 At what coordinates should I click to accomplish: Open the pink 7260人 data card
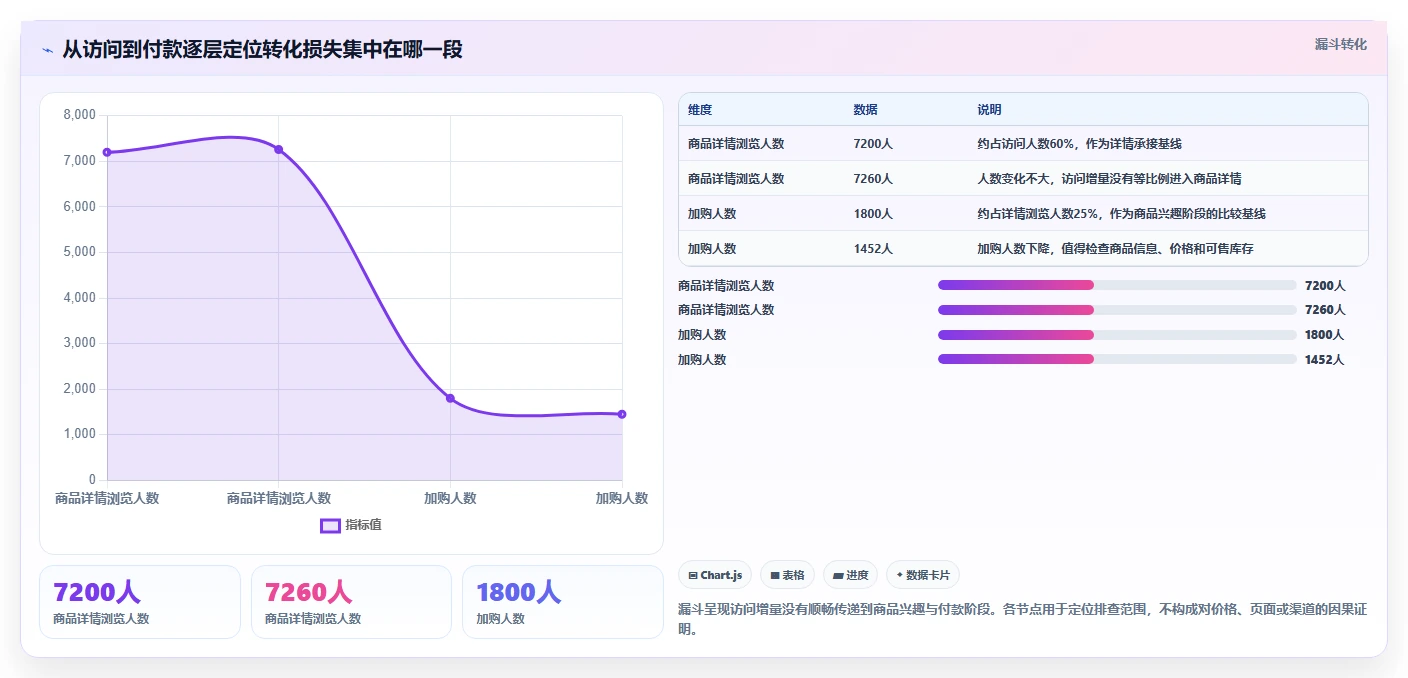tap(352, 602)
